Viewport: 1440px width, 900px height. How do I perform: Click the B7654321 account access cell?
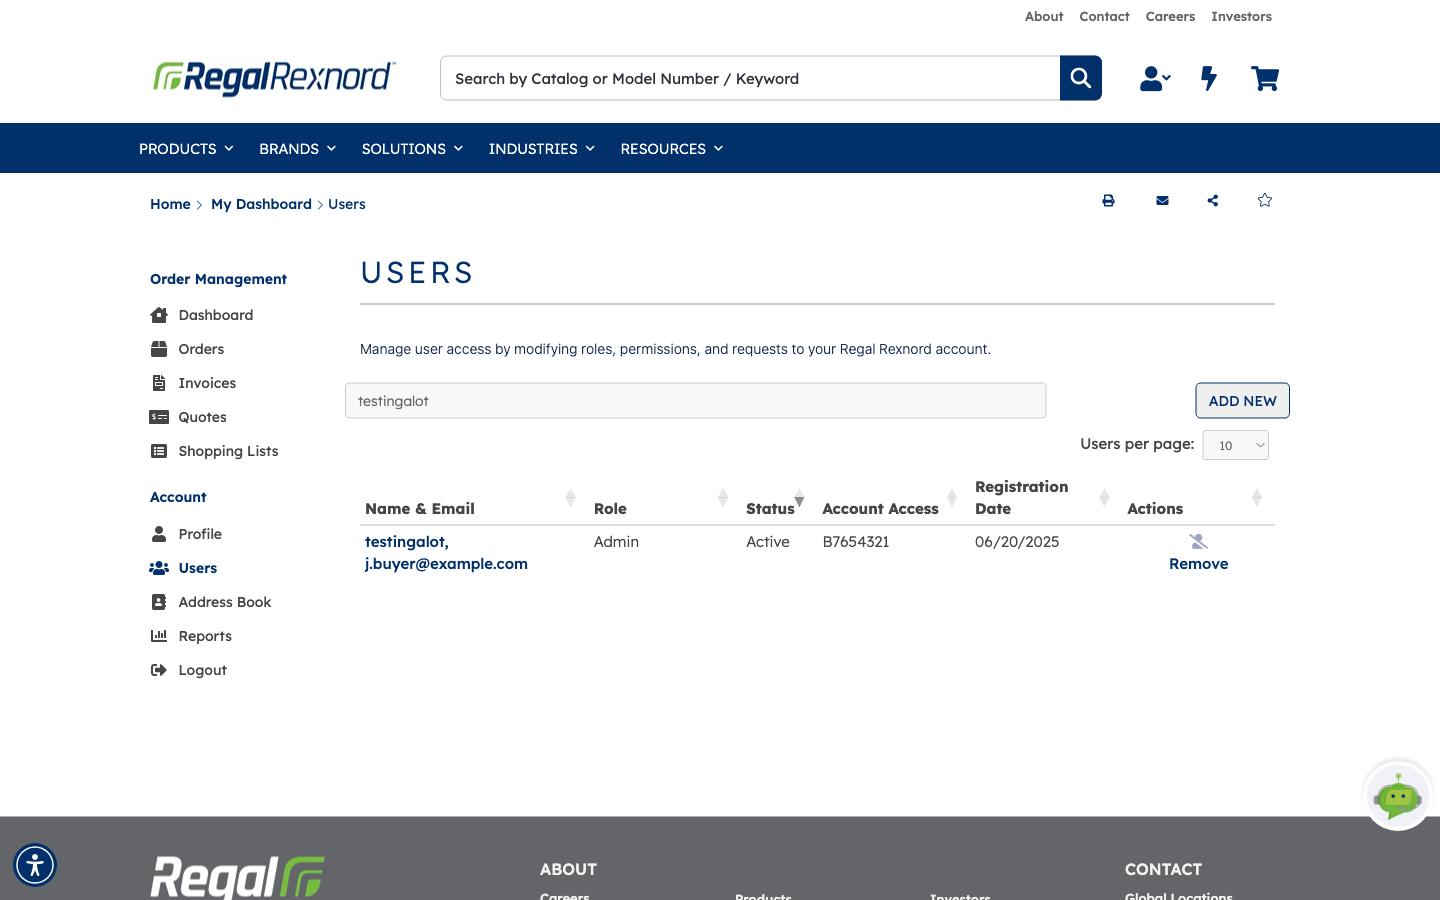click(856, 542)
